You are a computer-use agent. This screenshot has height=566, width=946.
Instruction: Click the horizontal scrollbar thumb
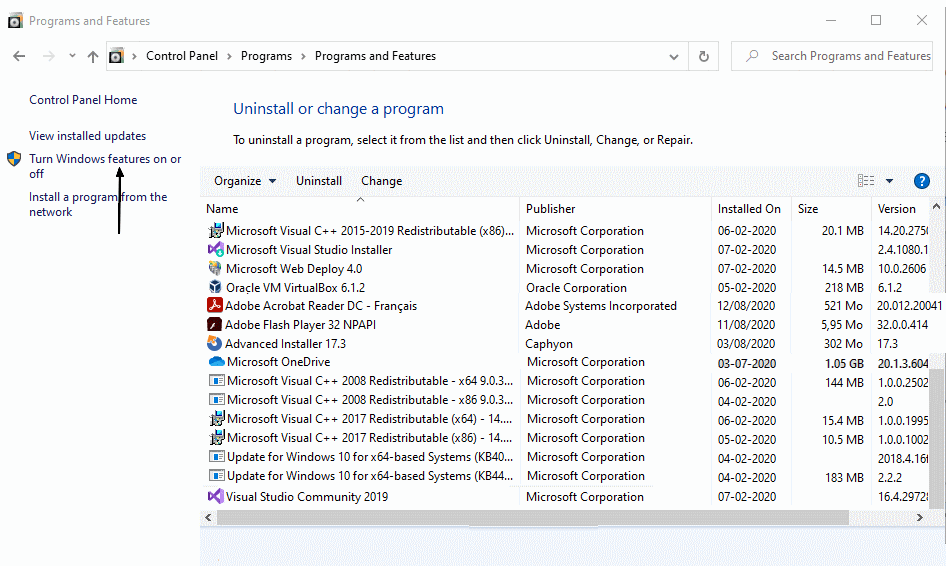pyautogui.click(x=533, y=517)
